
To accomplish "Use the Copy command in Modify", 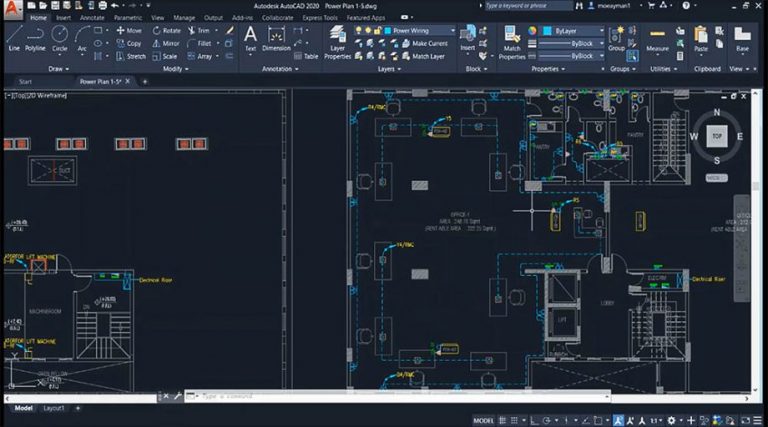I will pos(129,44).
